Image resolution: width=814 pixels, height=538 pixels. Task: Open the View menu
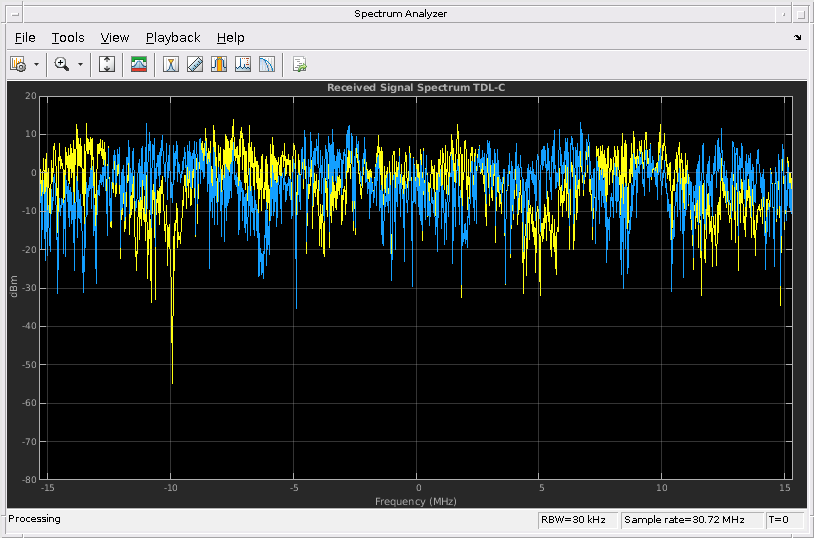tap(115, 38)
